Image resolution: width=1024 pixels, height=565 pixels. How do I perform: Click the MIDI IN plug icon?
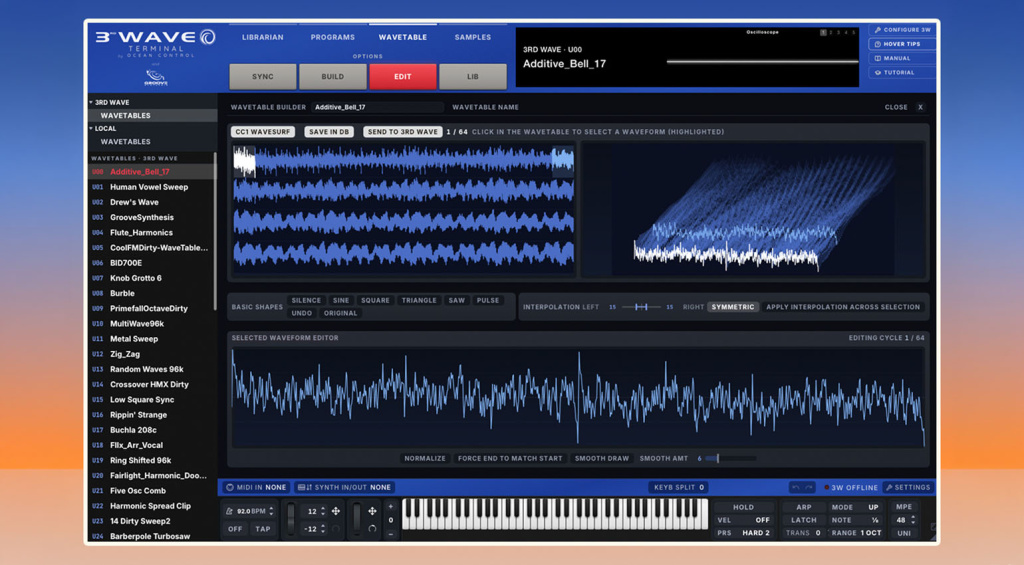(x=229, y=487)
